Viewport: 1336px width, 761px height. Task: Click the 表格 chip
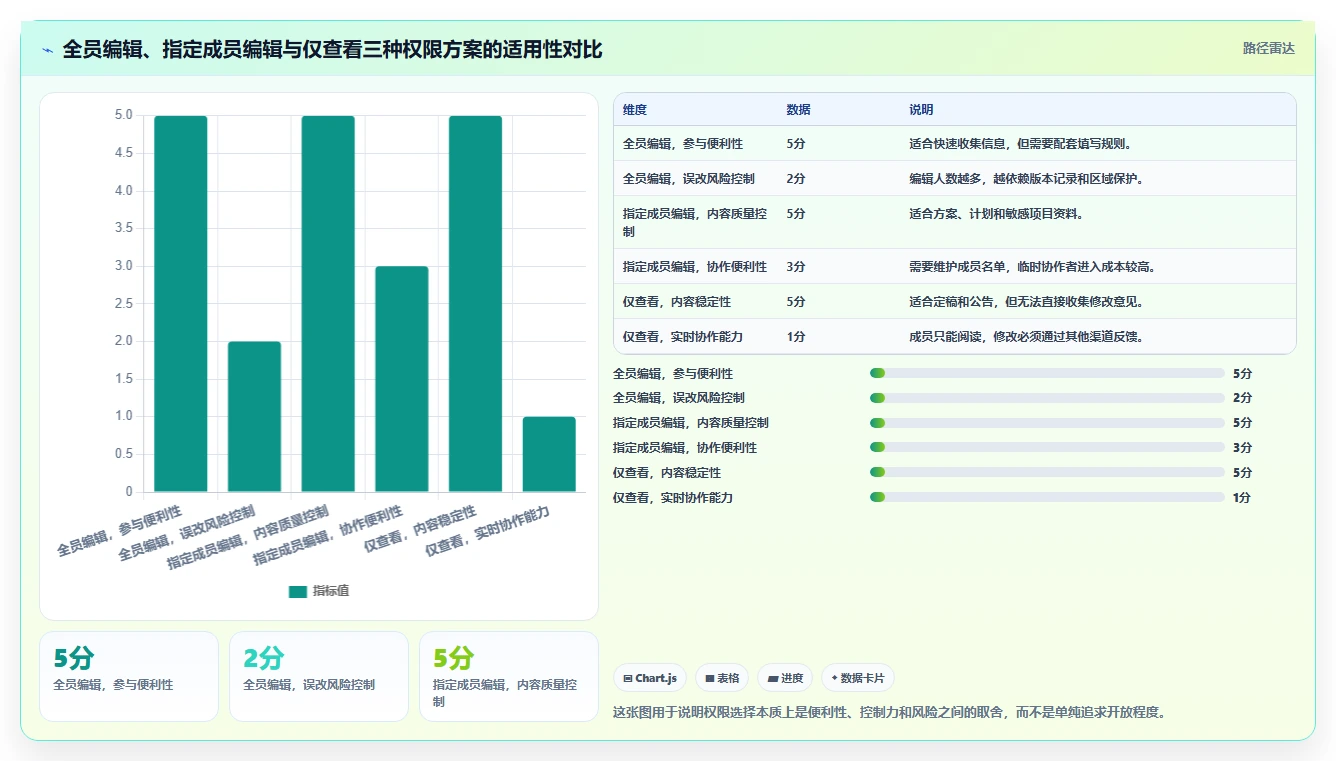click(x=721, y=678)
